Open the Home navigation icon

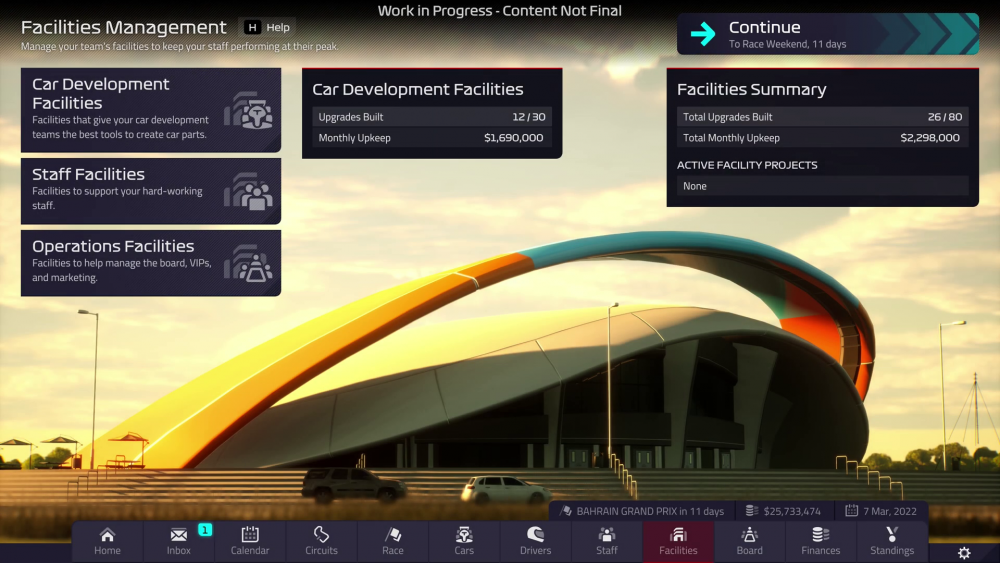click(107, 534)
